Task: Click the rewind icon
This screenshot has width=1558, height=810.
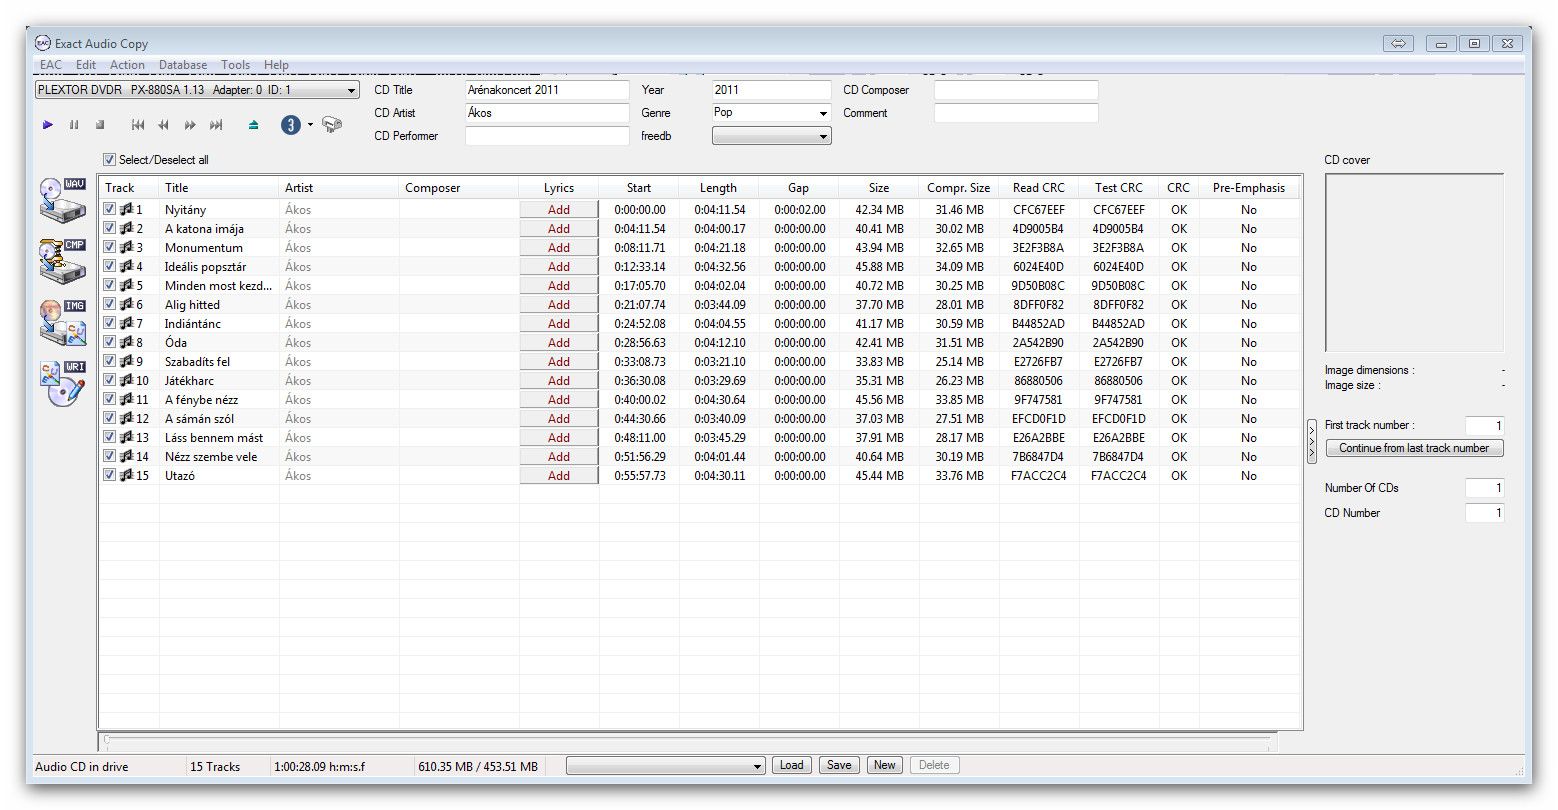Action: [x=164, y=125]
